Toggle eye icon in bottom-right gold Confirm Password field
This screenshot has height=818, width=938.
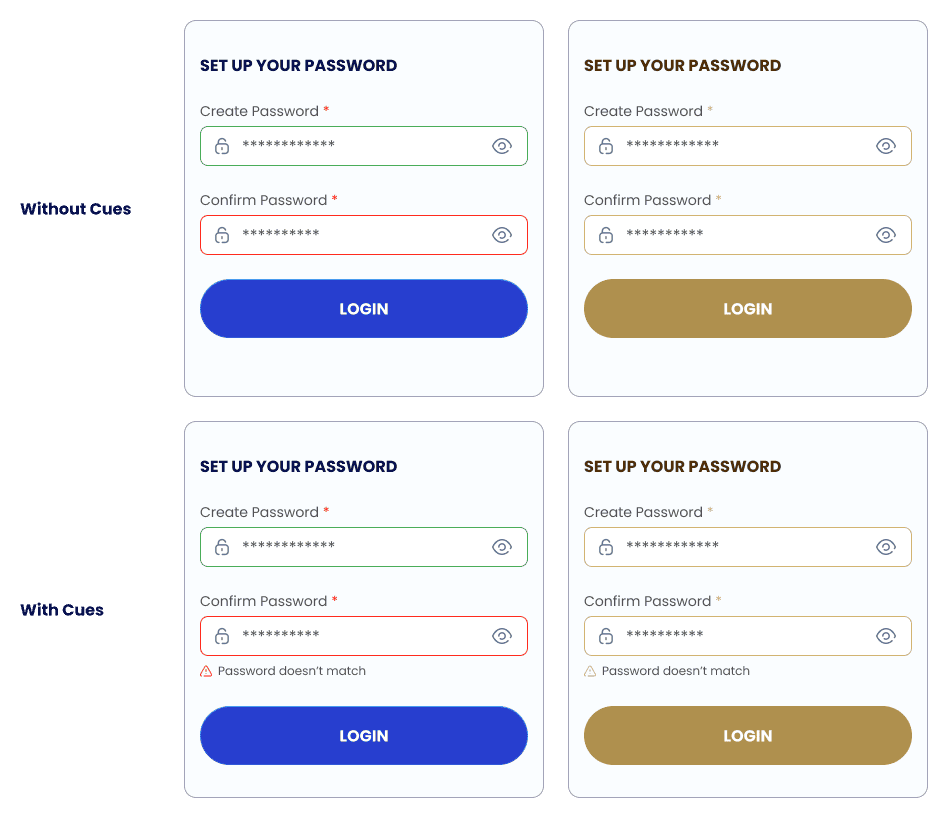click(x=886, y=636)
